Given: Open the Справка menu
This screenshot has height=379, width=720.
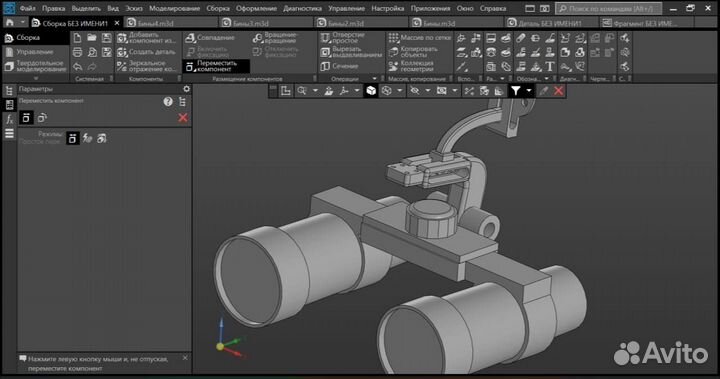Looking at the screenshot, I should (x=493, y=8).
